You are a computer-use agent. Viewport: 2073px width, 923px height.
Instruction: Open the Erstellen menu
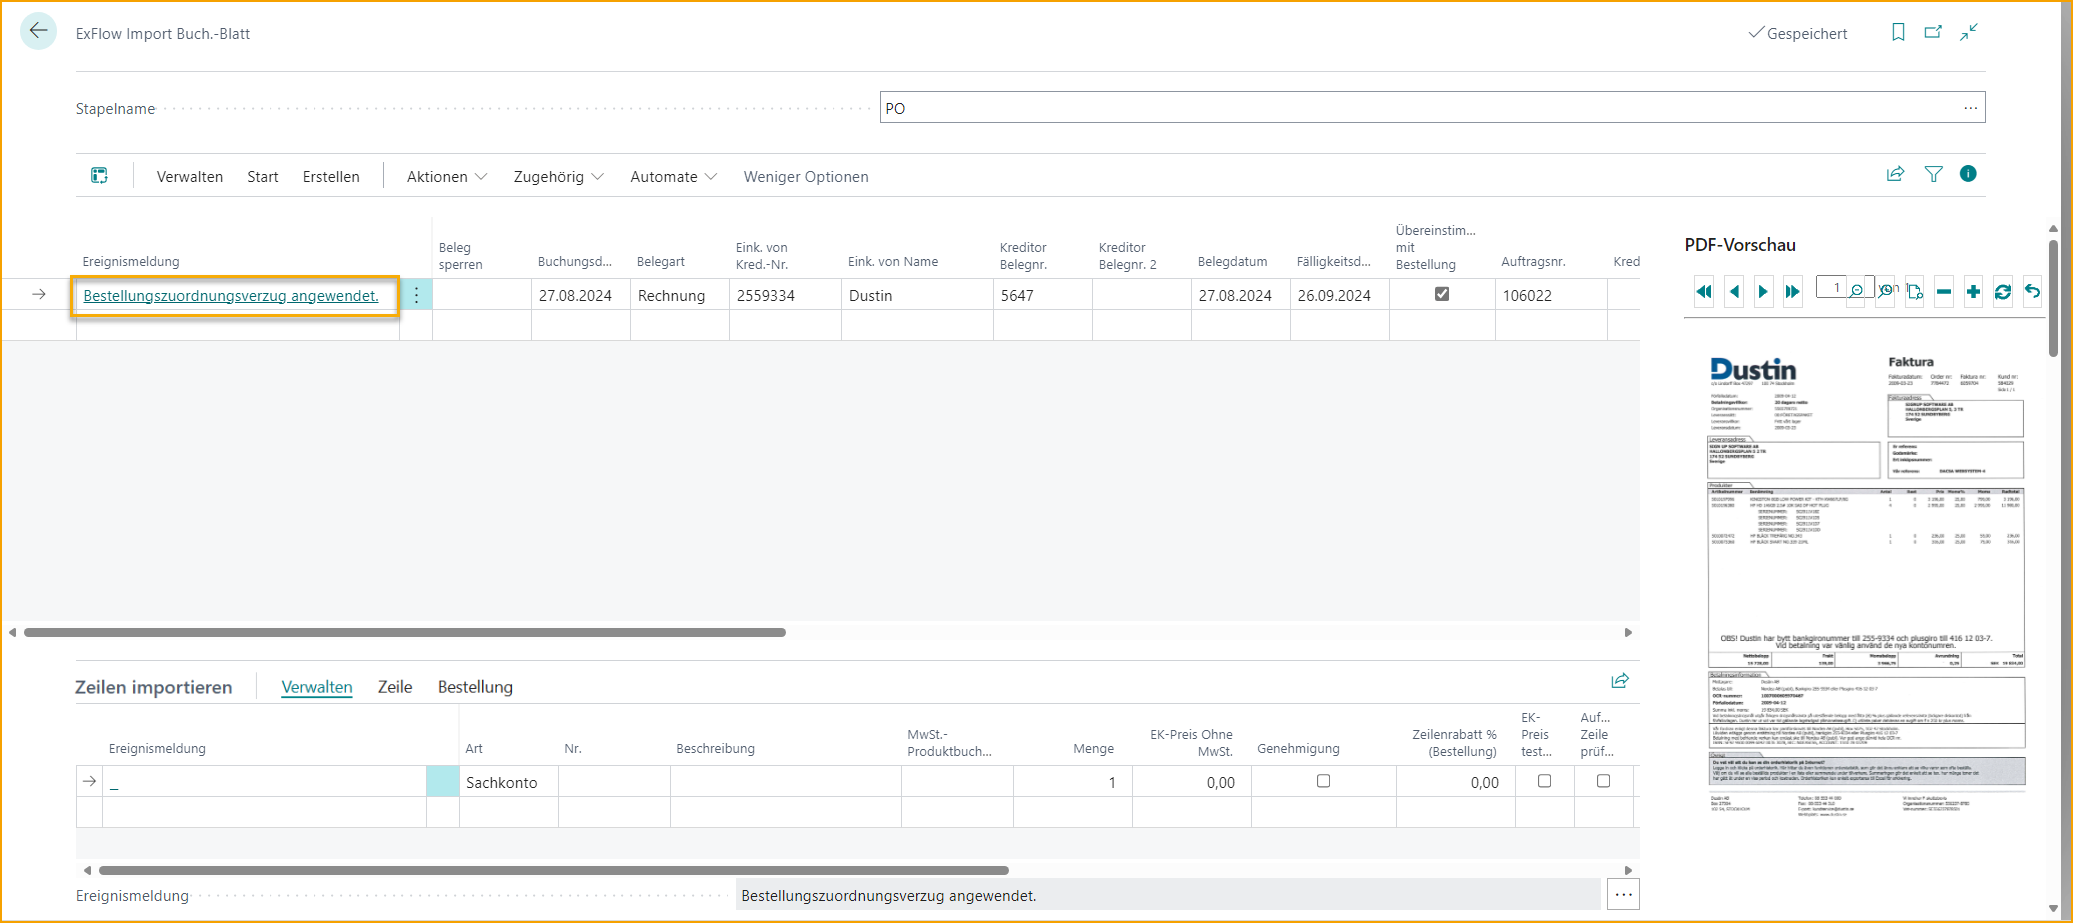coord(331,177)
